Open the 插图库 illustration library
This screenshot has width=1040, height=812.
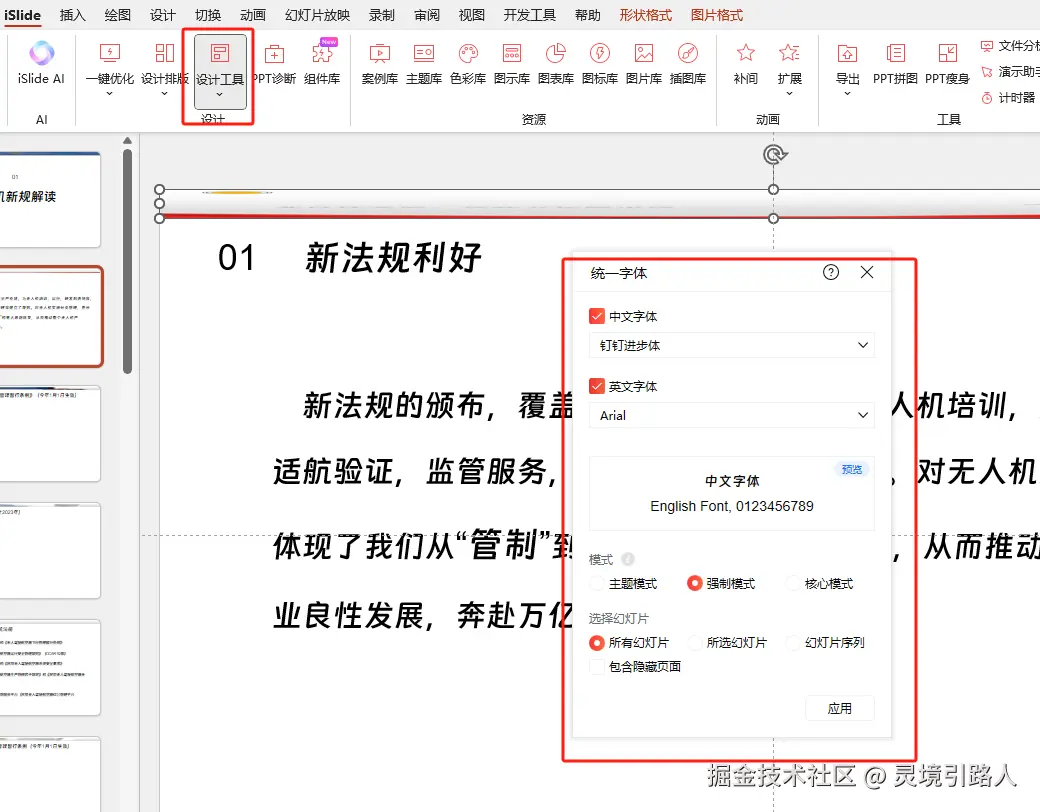point(687,65)
